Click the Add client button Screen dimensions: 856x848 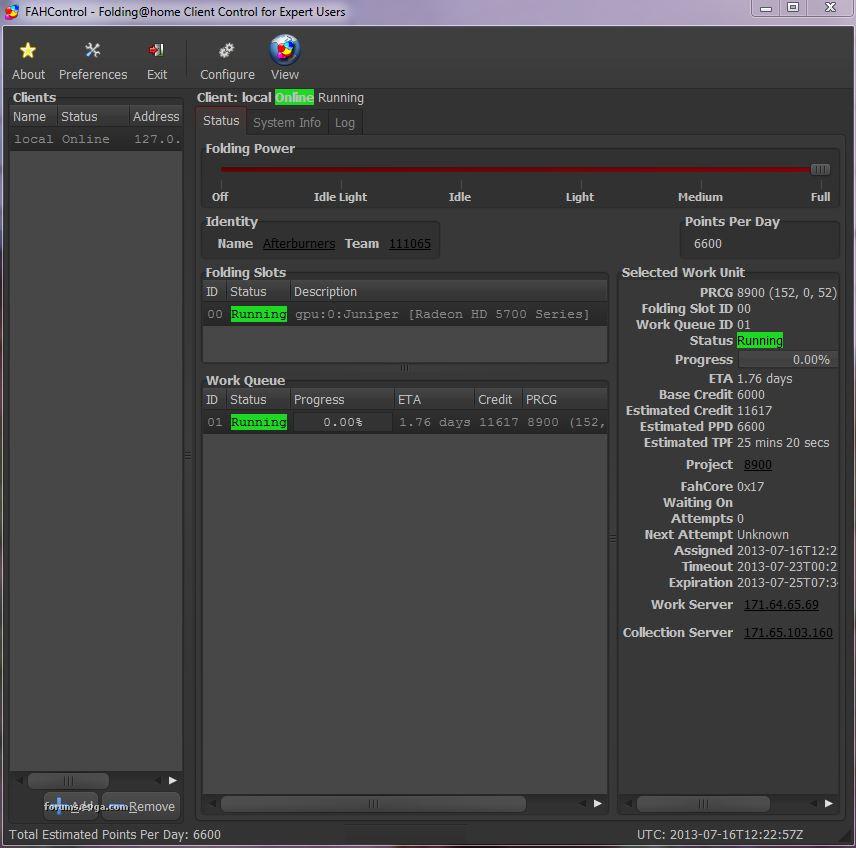(71, 806)
